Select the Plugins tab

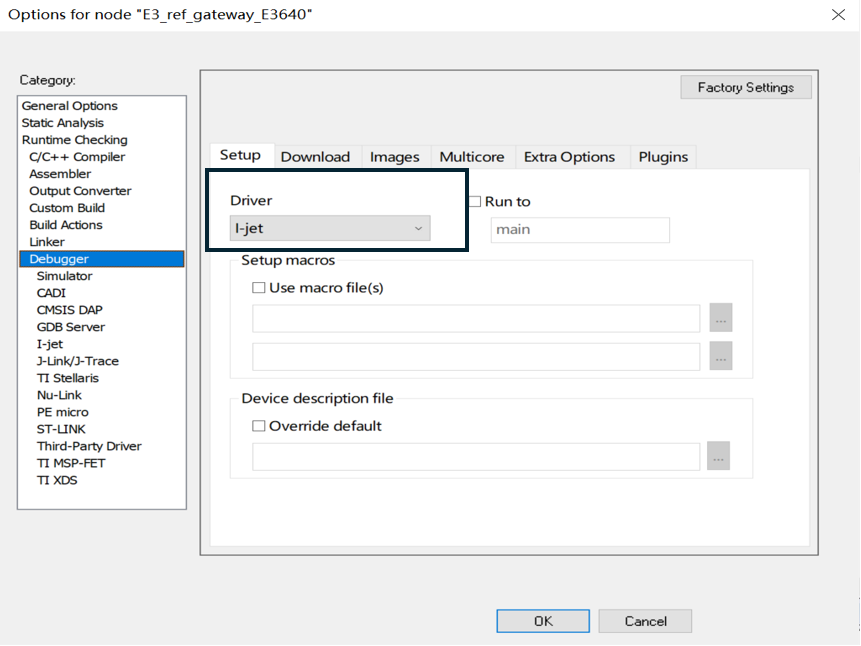tap(663, 157)
